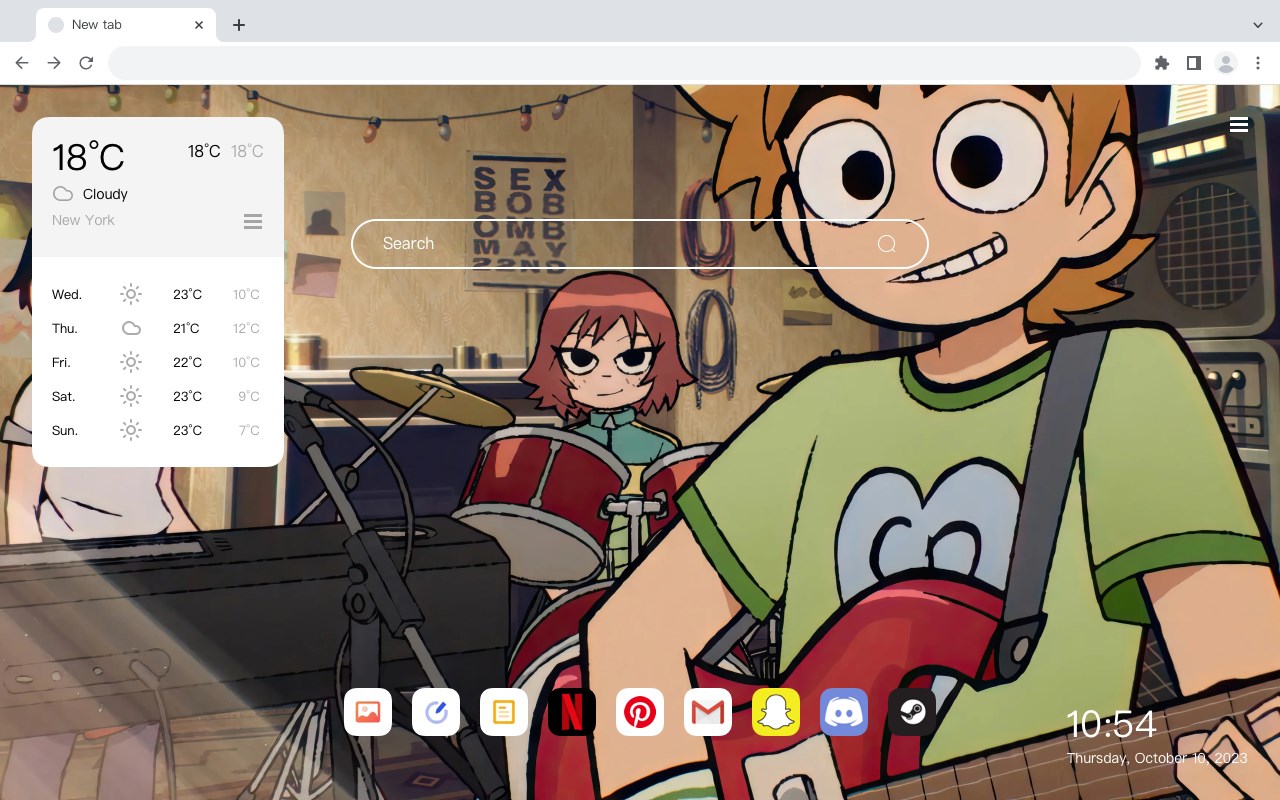
Task: Click Thursday's 12°C low temperature
Action: coord(247,328)
